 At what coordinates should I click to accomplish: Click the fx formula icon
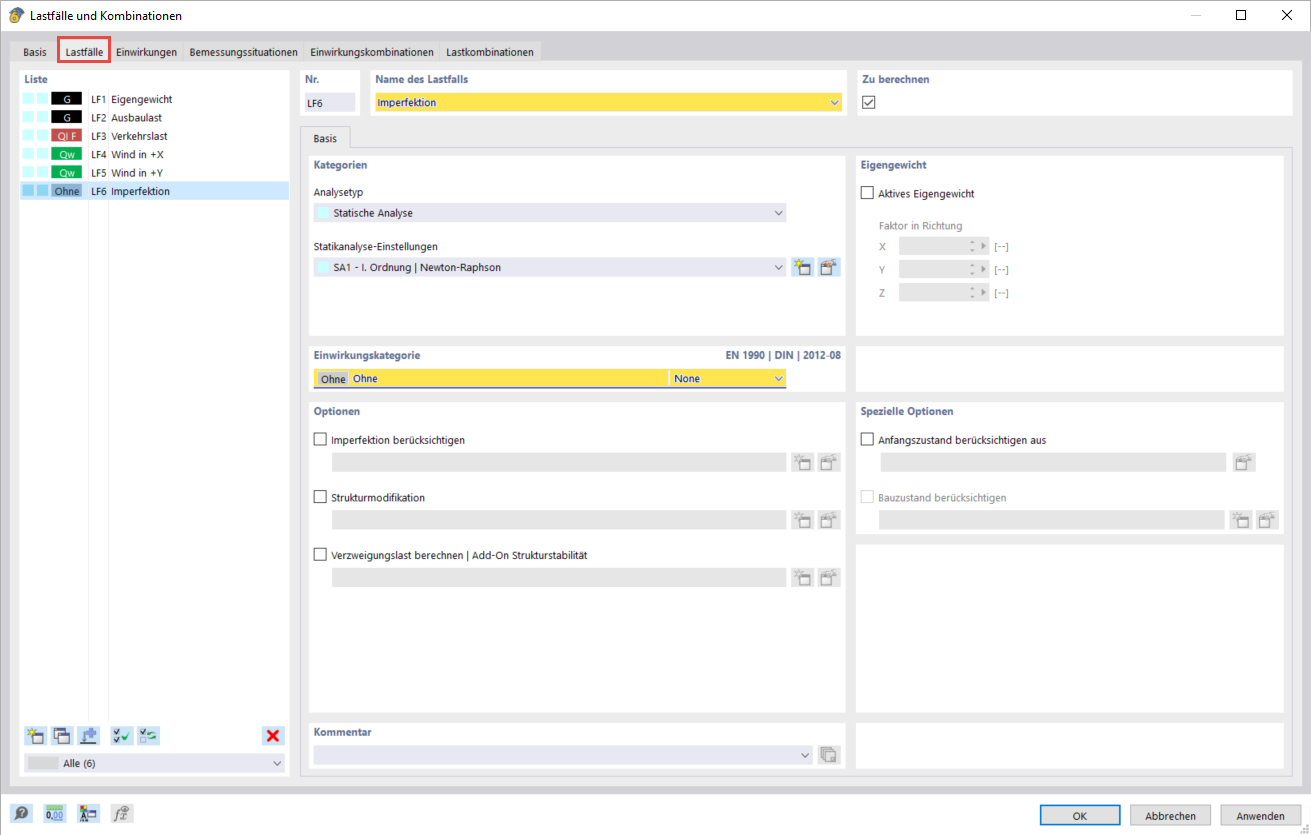[x=121, y=814]
